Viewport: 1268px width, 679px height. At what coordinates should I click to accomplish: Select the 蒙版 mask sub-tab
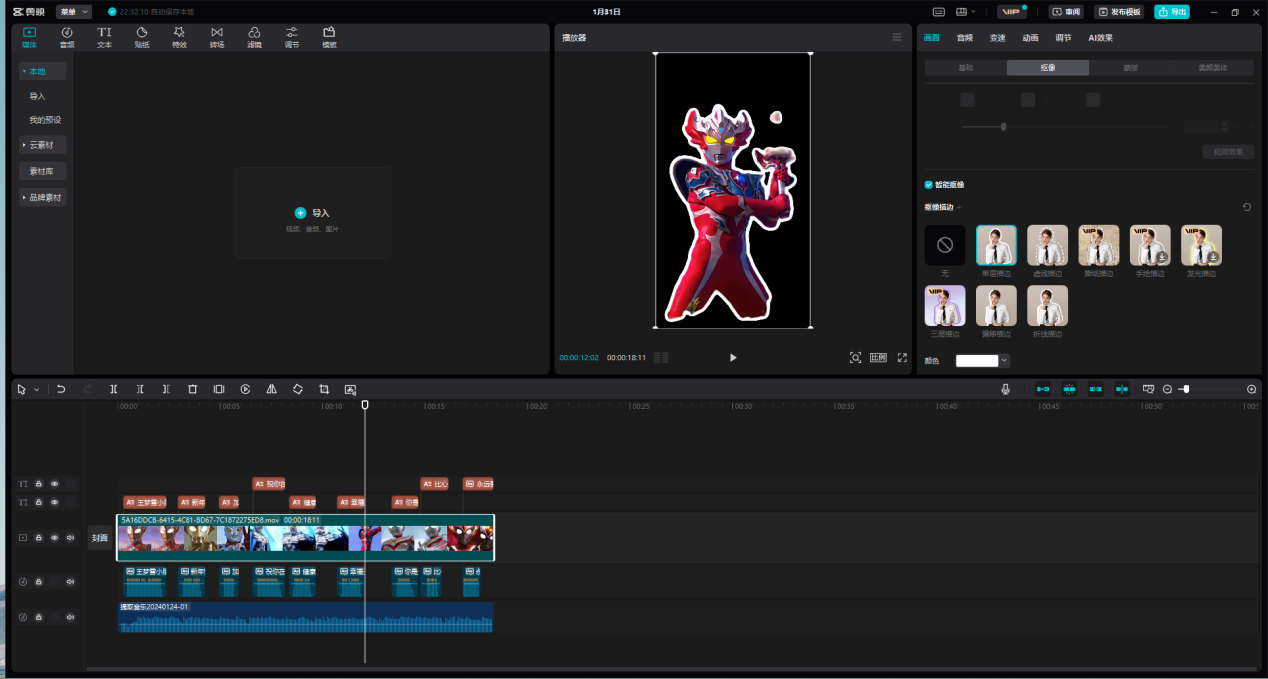pyautogui.click(x=1131, y=68)
